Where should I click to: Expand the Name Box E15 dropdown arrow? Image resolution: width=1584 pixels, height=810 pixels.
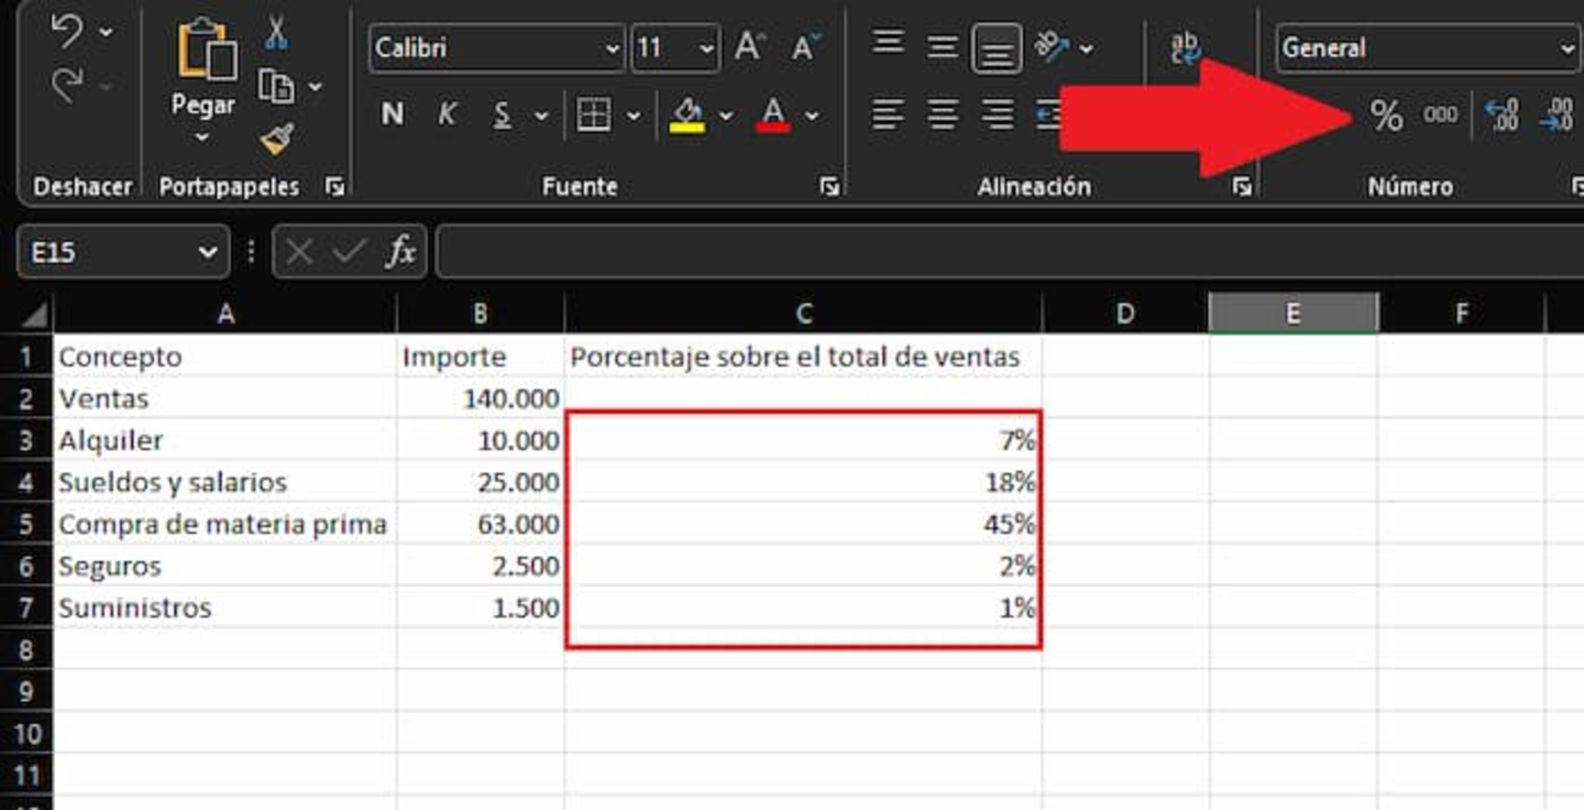(208, 252)
